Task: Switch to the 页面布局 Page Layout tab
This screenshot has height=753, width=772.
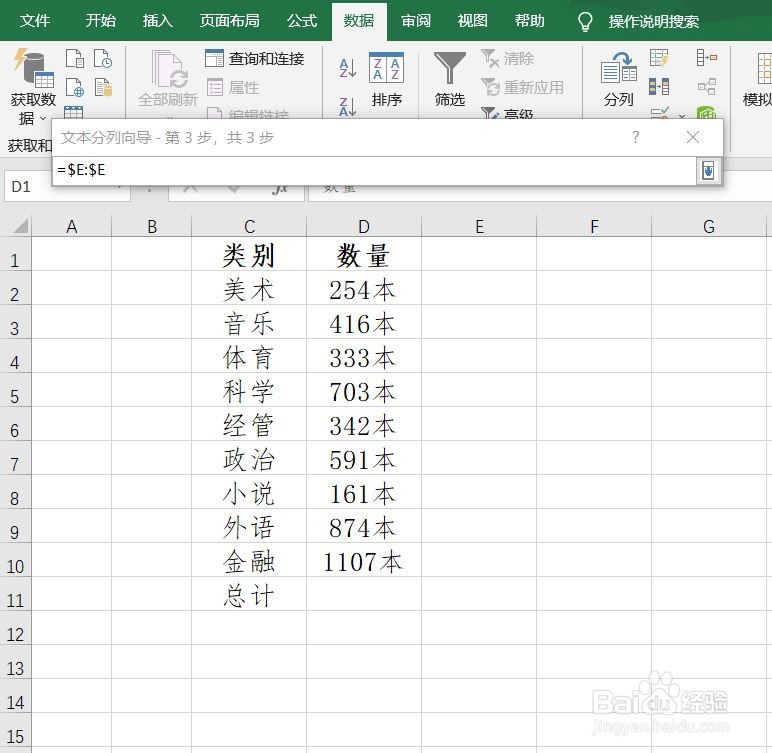Action: point(229,21)
